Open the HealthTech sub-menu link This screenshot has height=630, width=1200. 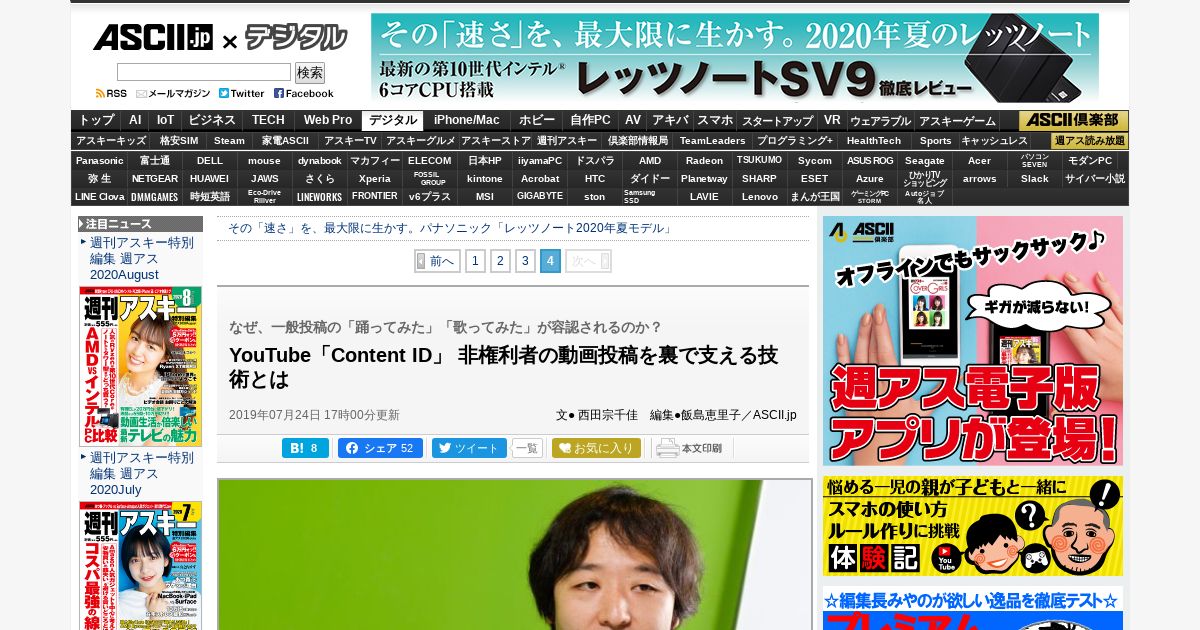874,141
